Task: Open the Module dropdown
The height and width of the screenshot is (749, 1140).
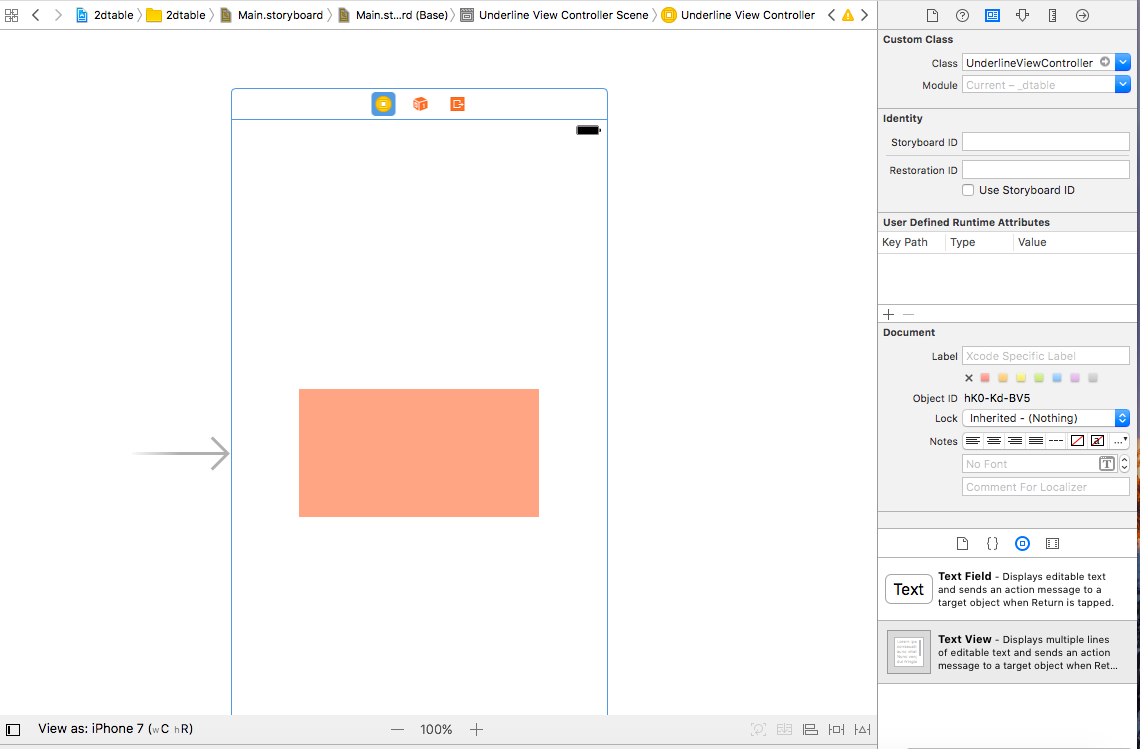Action: click(1123, 85)
